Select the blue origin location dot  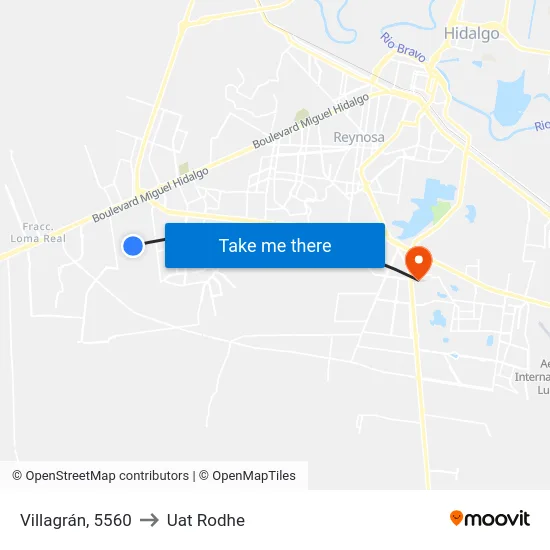coord(133,246)
